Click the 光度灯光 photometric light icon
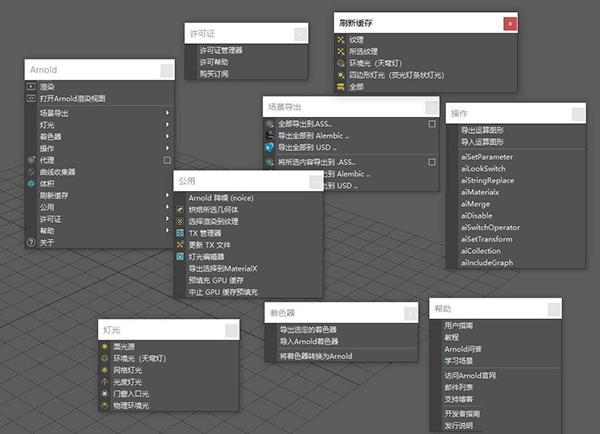This screenshot has width=600, height=434. (105, 382)
